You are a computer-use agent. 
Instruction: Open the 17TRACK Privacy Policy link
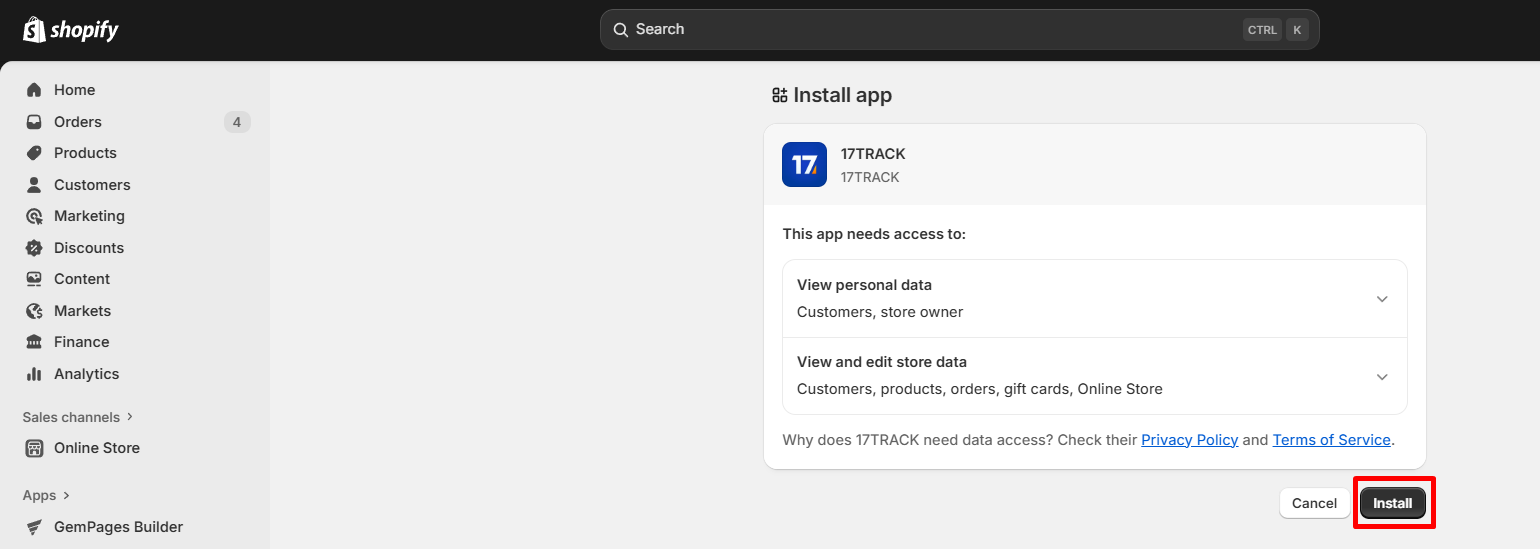(1189, 440)
